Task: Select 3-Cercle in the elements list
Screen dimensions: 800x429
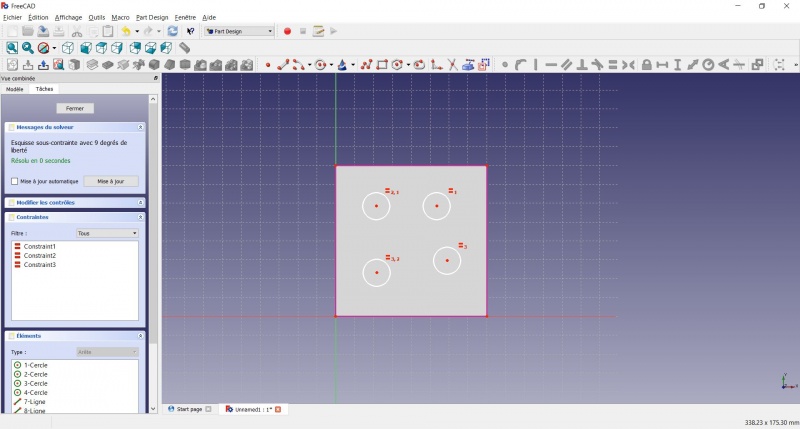Action: (35, 384)
